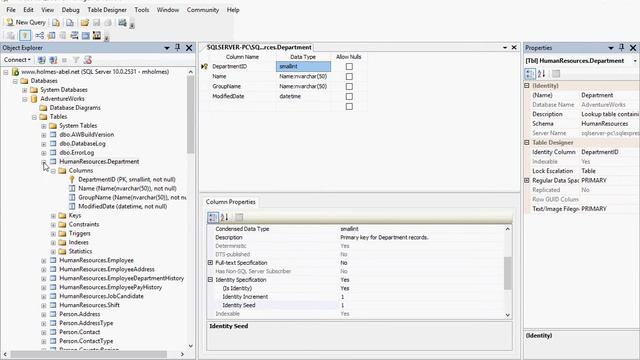Toggle Allow Nulls for DepartmentID

click(349, 66)
